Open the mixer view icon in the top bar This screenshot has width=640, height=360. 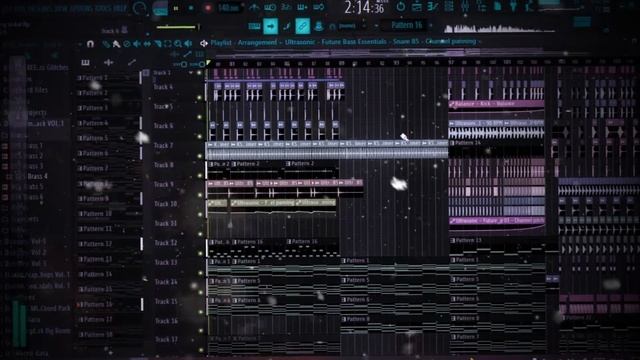[x=465, y=7]
